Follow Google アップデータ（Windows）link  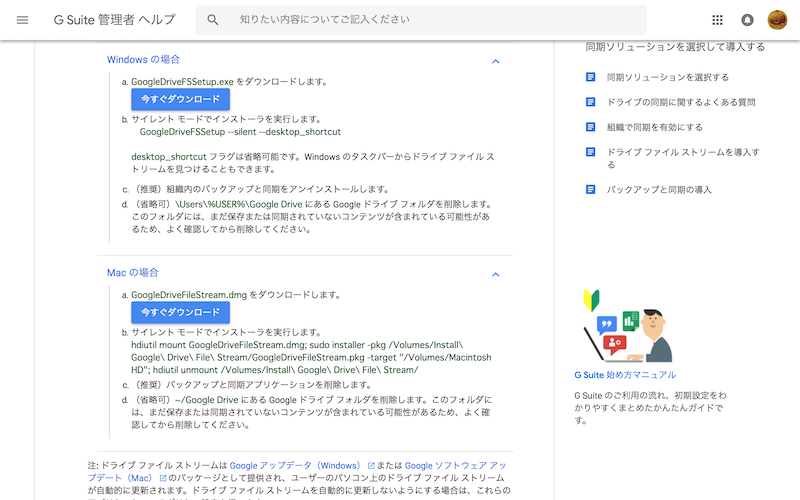(295, 466)
